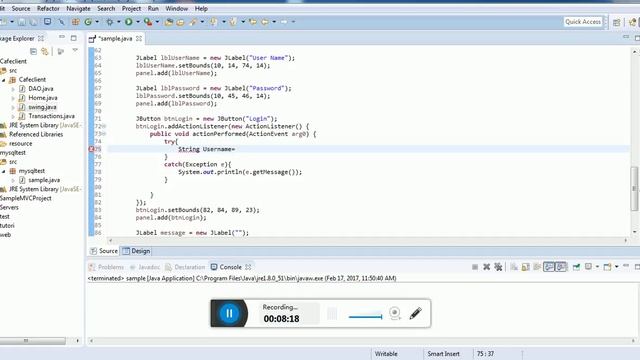
Task: Fold the actionPerformed method at line 73
Action: click(104, 134)
